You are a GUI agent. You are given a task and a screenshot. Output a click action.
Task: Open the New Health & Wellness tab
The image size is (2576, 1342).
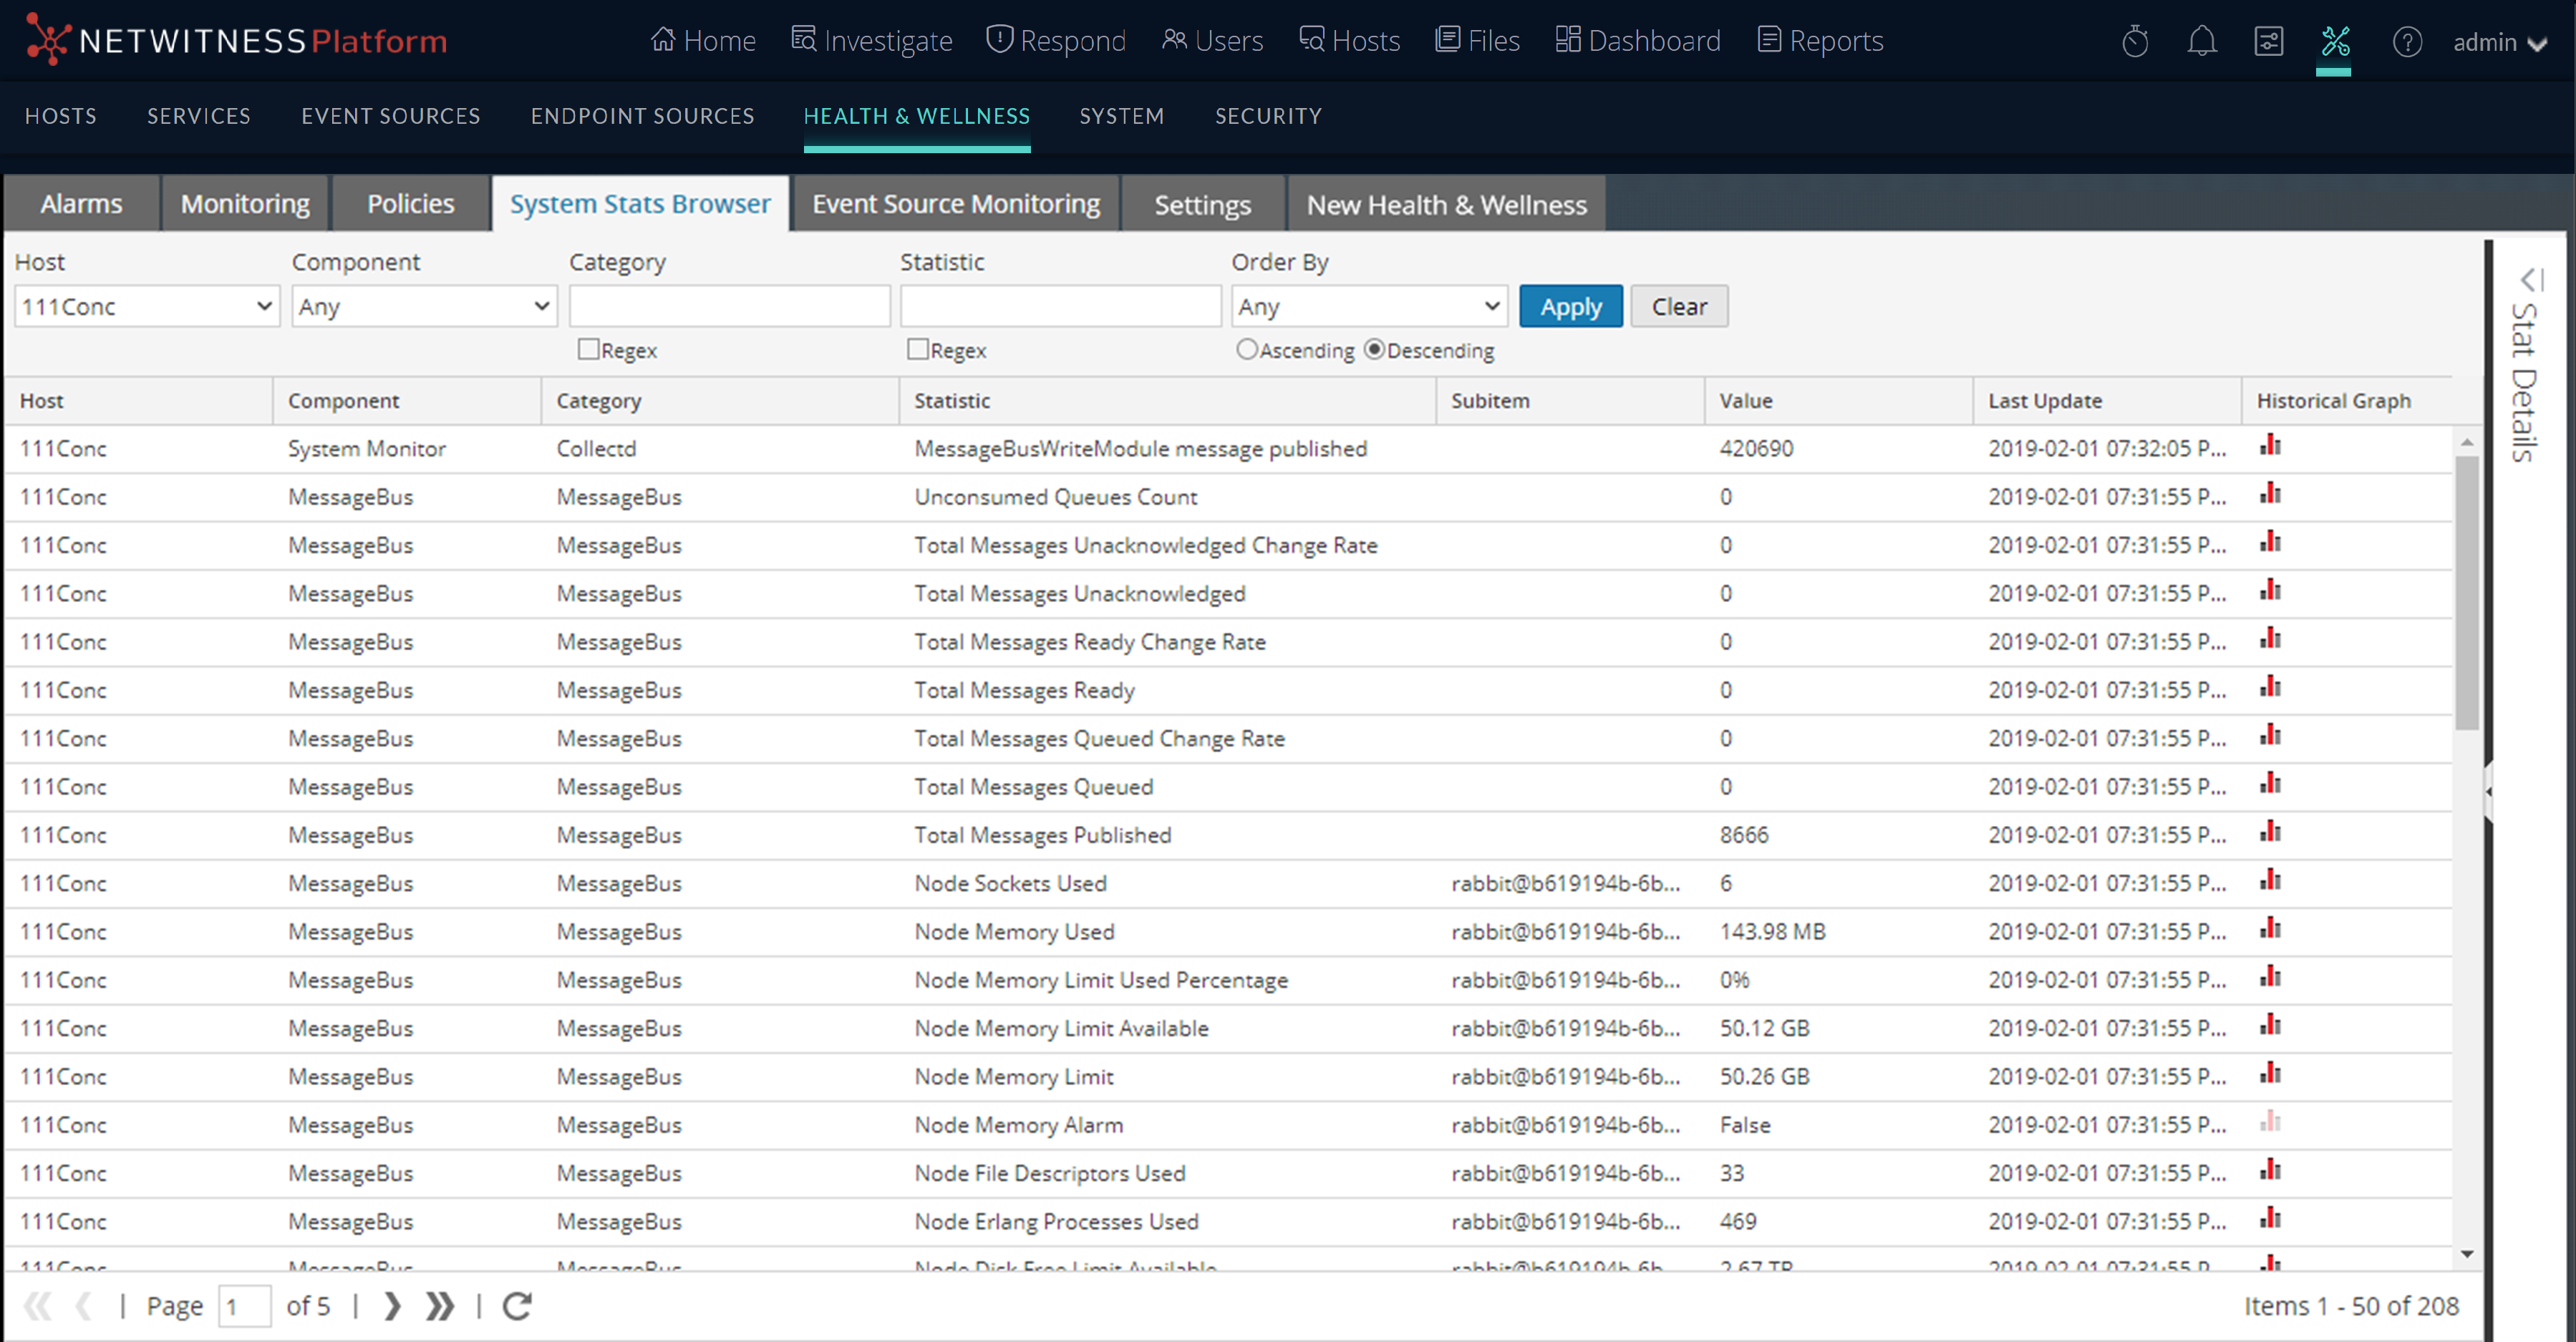click(1446, 204)
